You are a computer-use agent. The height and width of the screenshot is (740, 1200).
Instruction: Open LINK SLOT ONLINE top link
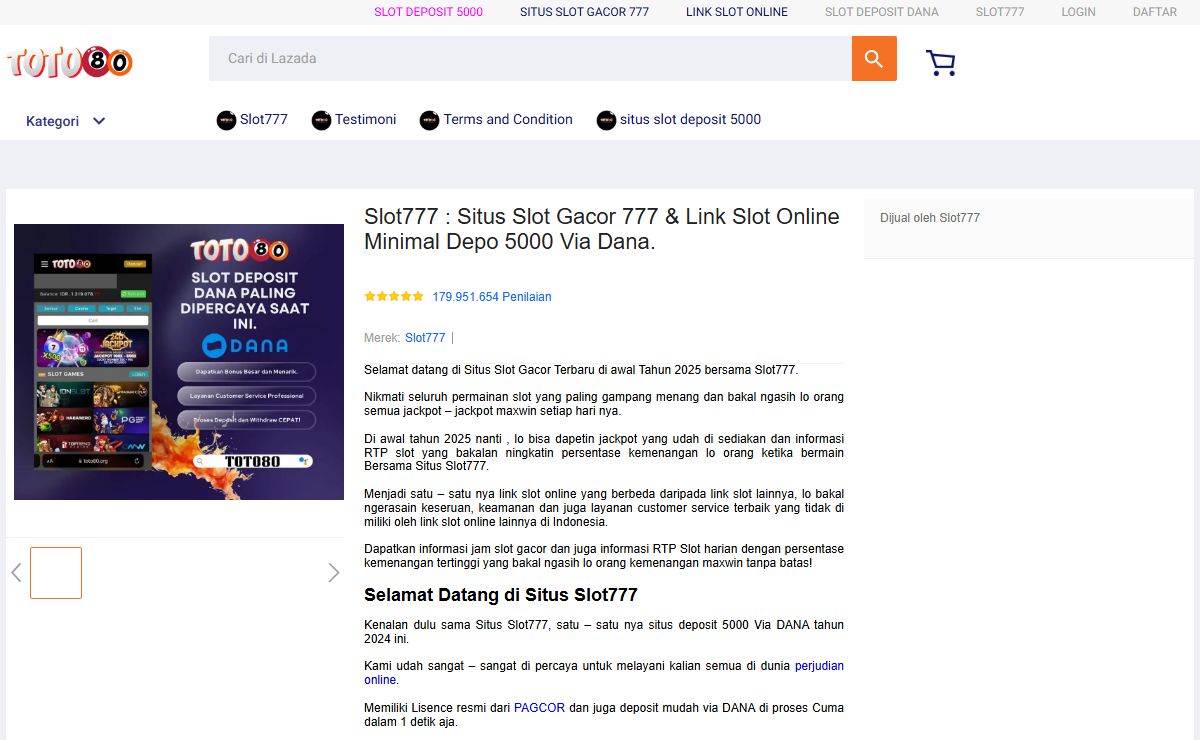(737, 12)
